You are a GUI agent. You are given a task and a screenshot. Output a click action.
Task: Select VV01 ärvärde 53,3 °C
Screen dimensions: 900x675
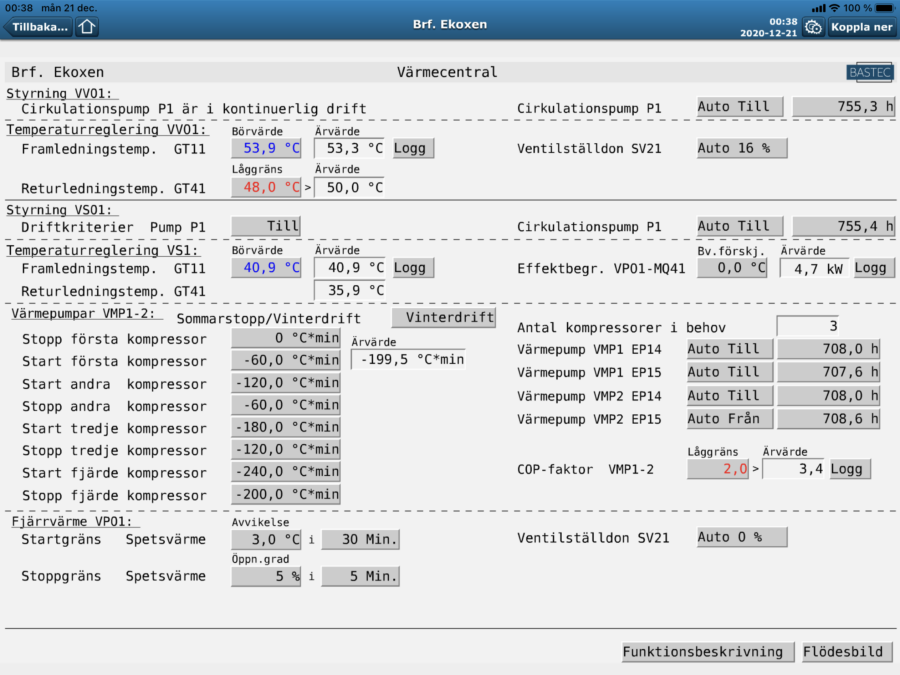point(349,148)
